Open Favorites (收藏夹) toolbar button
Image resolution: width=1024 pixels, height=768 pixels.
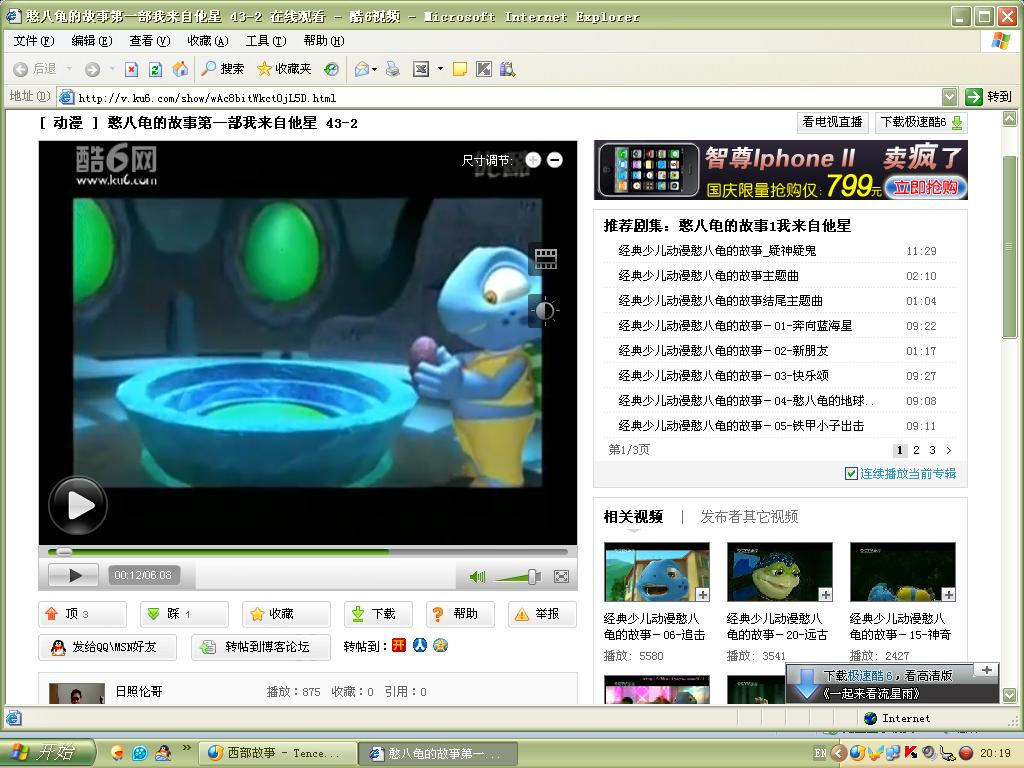point(283,69)
